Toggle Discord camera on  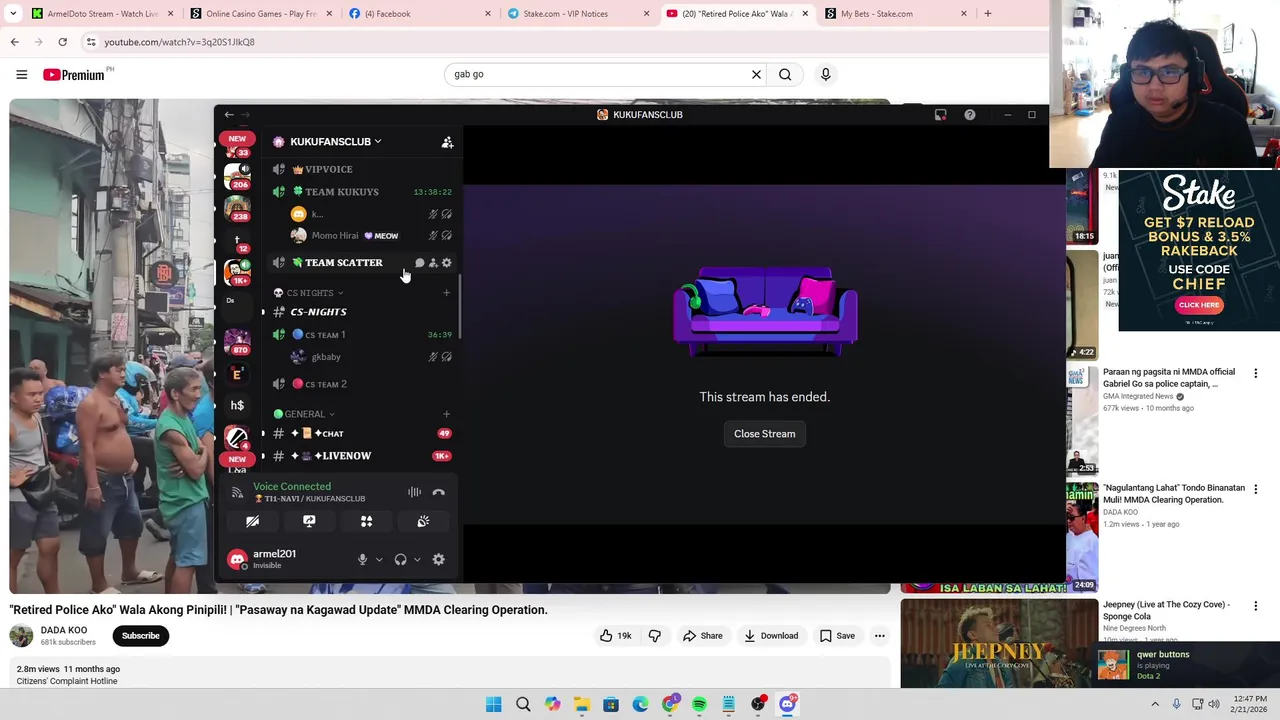coord(252,521)
